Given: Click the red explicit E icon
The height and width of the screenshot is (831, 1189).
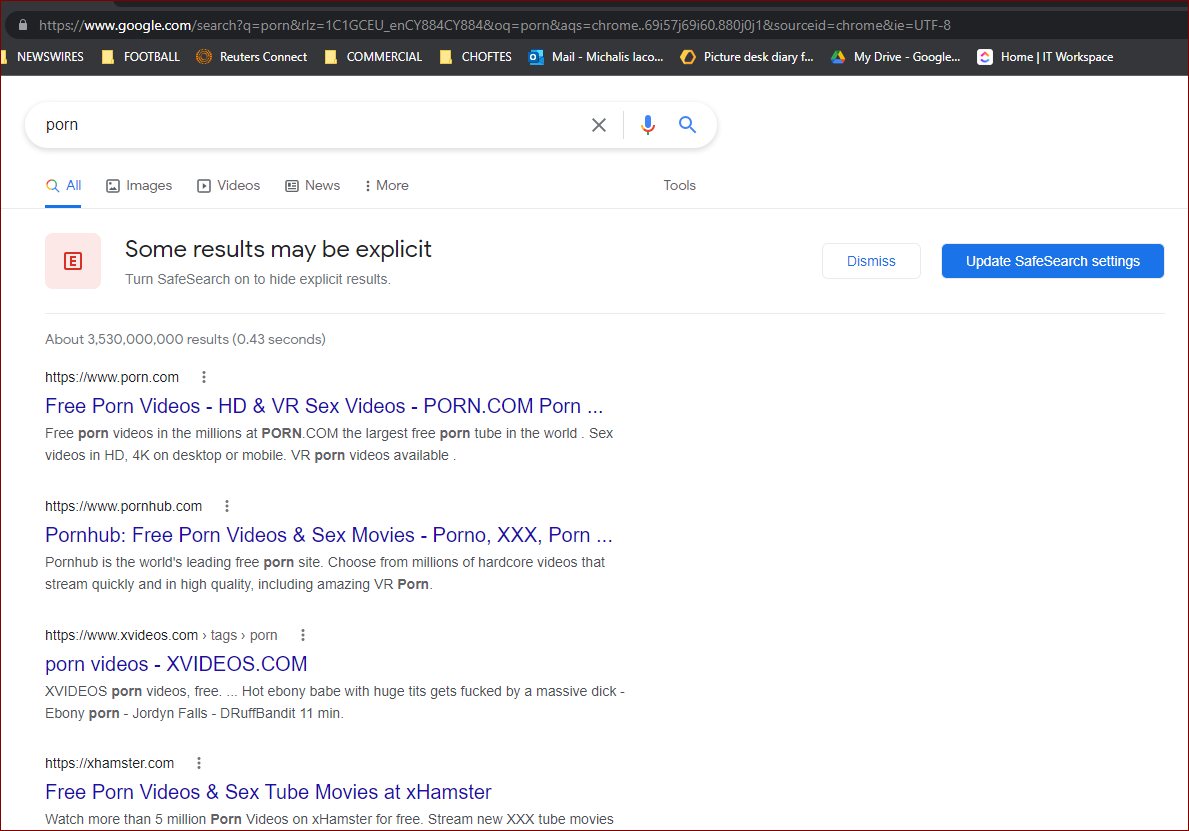Looking at the screenshot, I should pos(73,261).
